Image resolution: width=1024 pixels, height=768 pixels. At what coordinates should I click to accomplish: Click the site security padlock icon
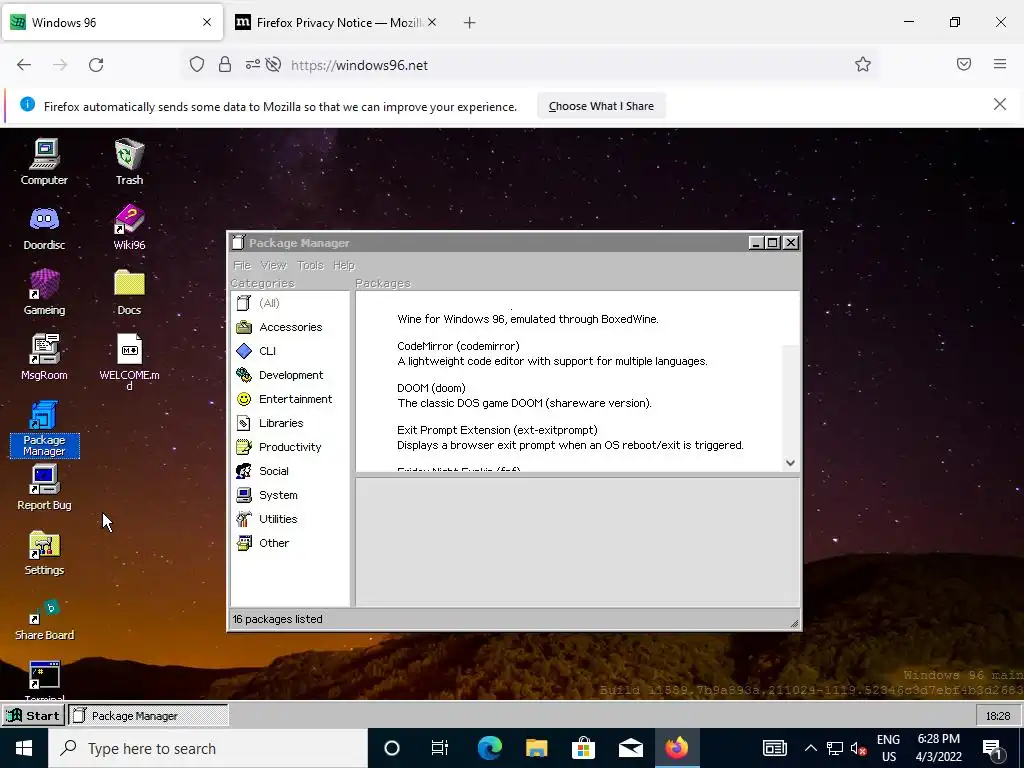pyautogui.click(x=225, y=65)
